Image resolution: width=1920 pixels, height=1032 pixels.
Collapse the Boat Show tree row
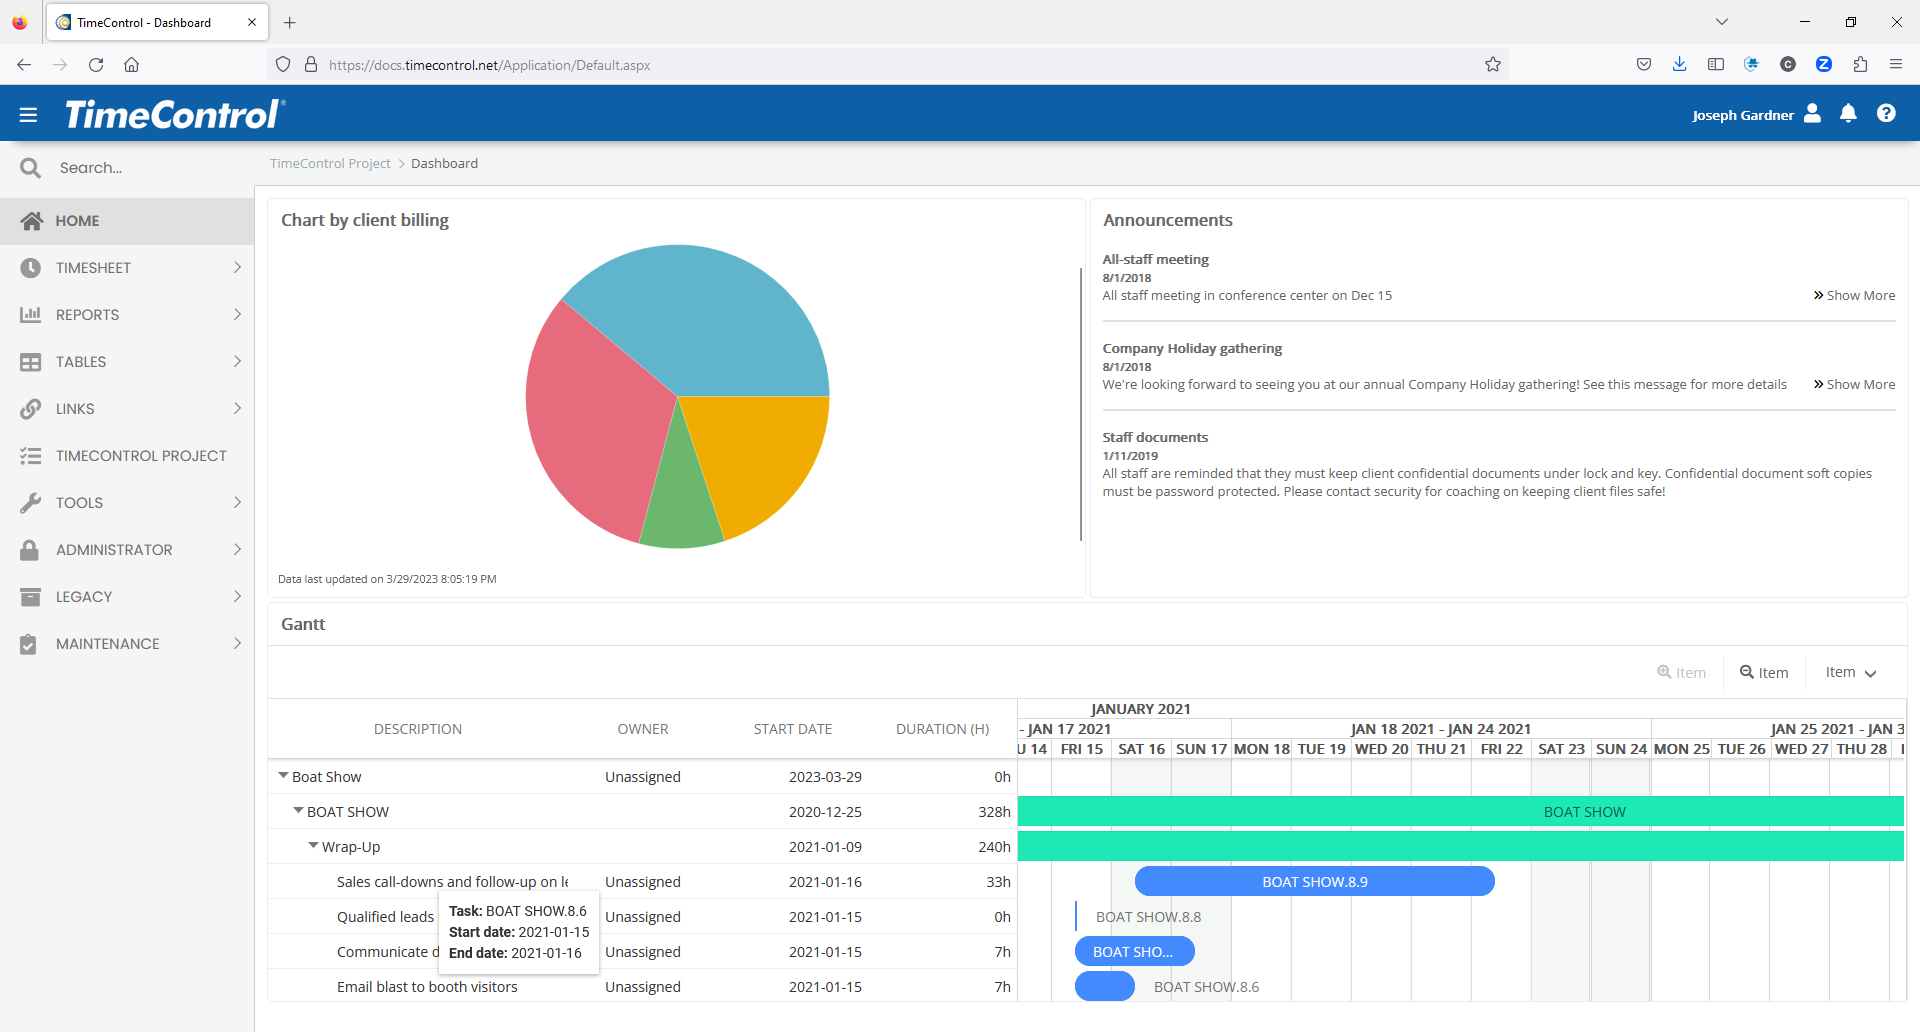coord(283,776)
